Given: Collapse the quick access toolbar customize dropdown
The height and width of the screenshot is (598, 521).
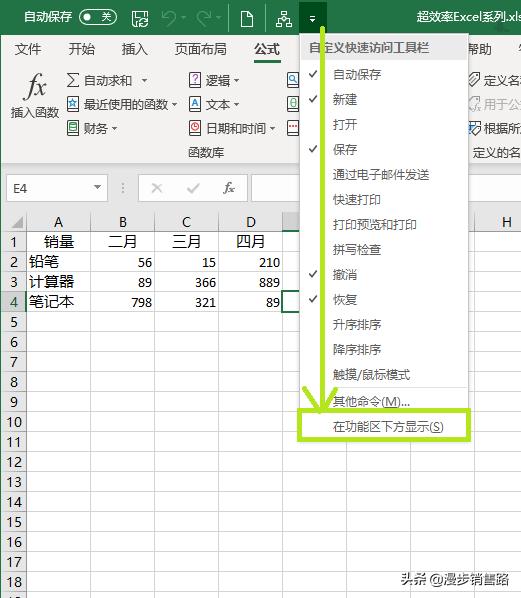Looking at the screenshot, I should tap(312, 18).
